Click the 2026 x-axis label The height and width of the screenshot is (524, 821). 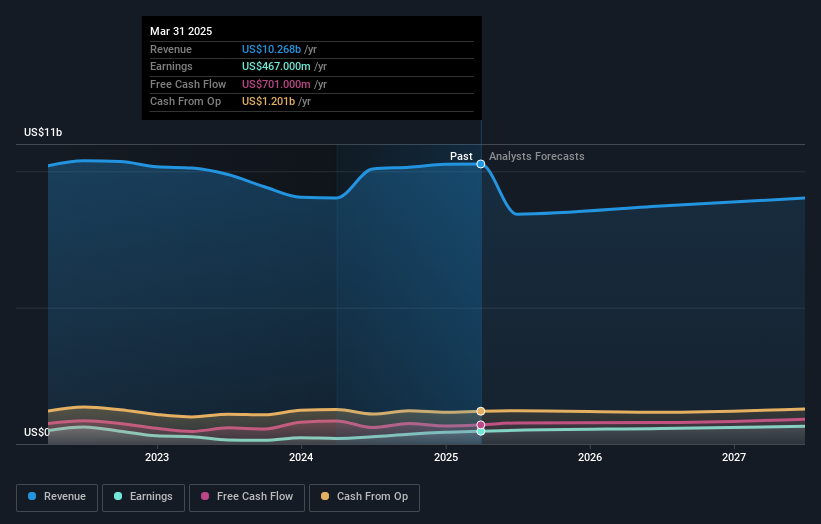[x=590, y=458]
